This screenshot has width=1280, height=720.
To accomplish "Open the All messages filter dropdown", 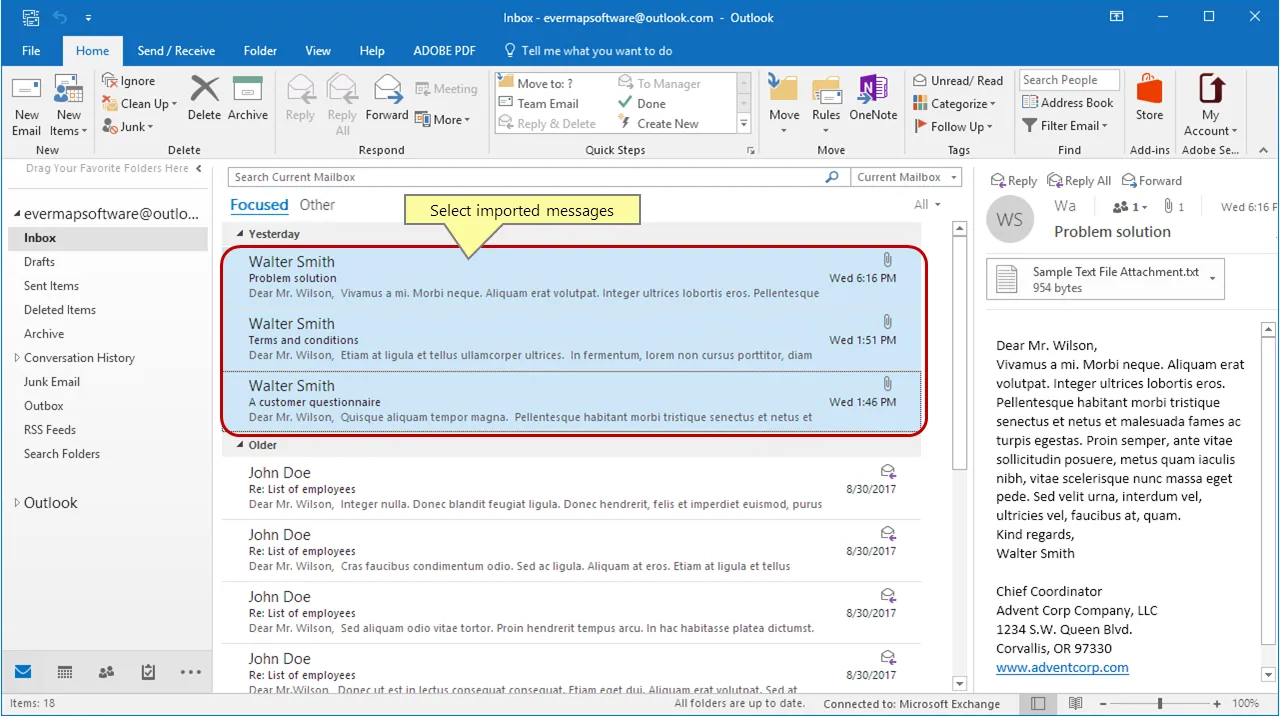I will click(x=927, y=205).
